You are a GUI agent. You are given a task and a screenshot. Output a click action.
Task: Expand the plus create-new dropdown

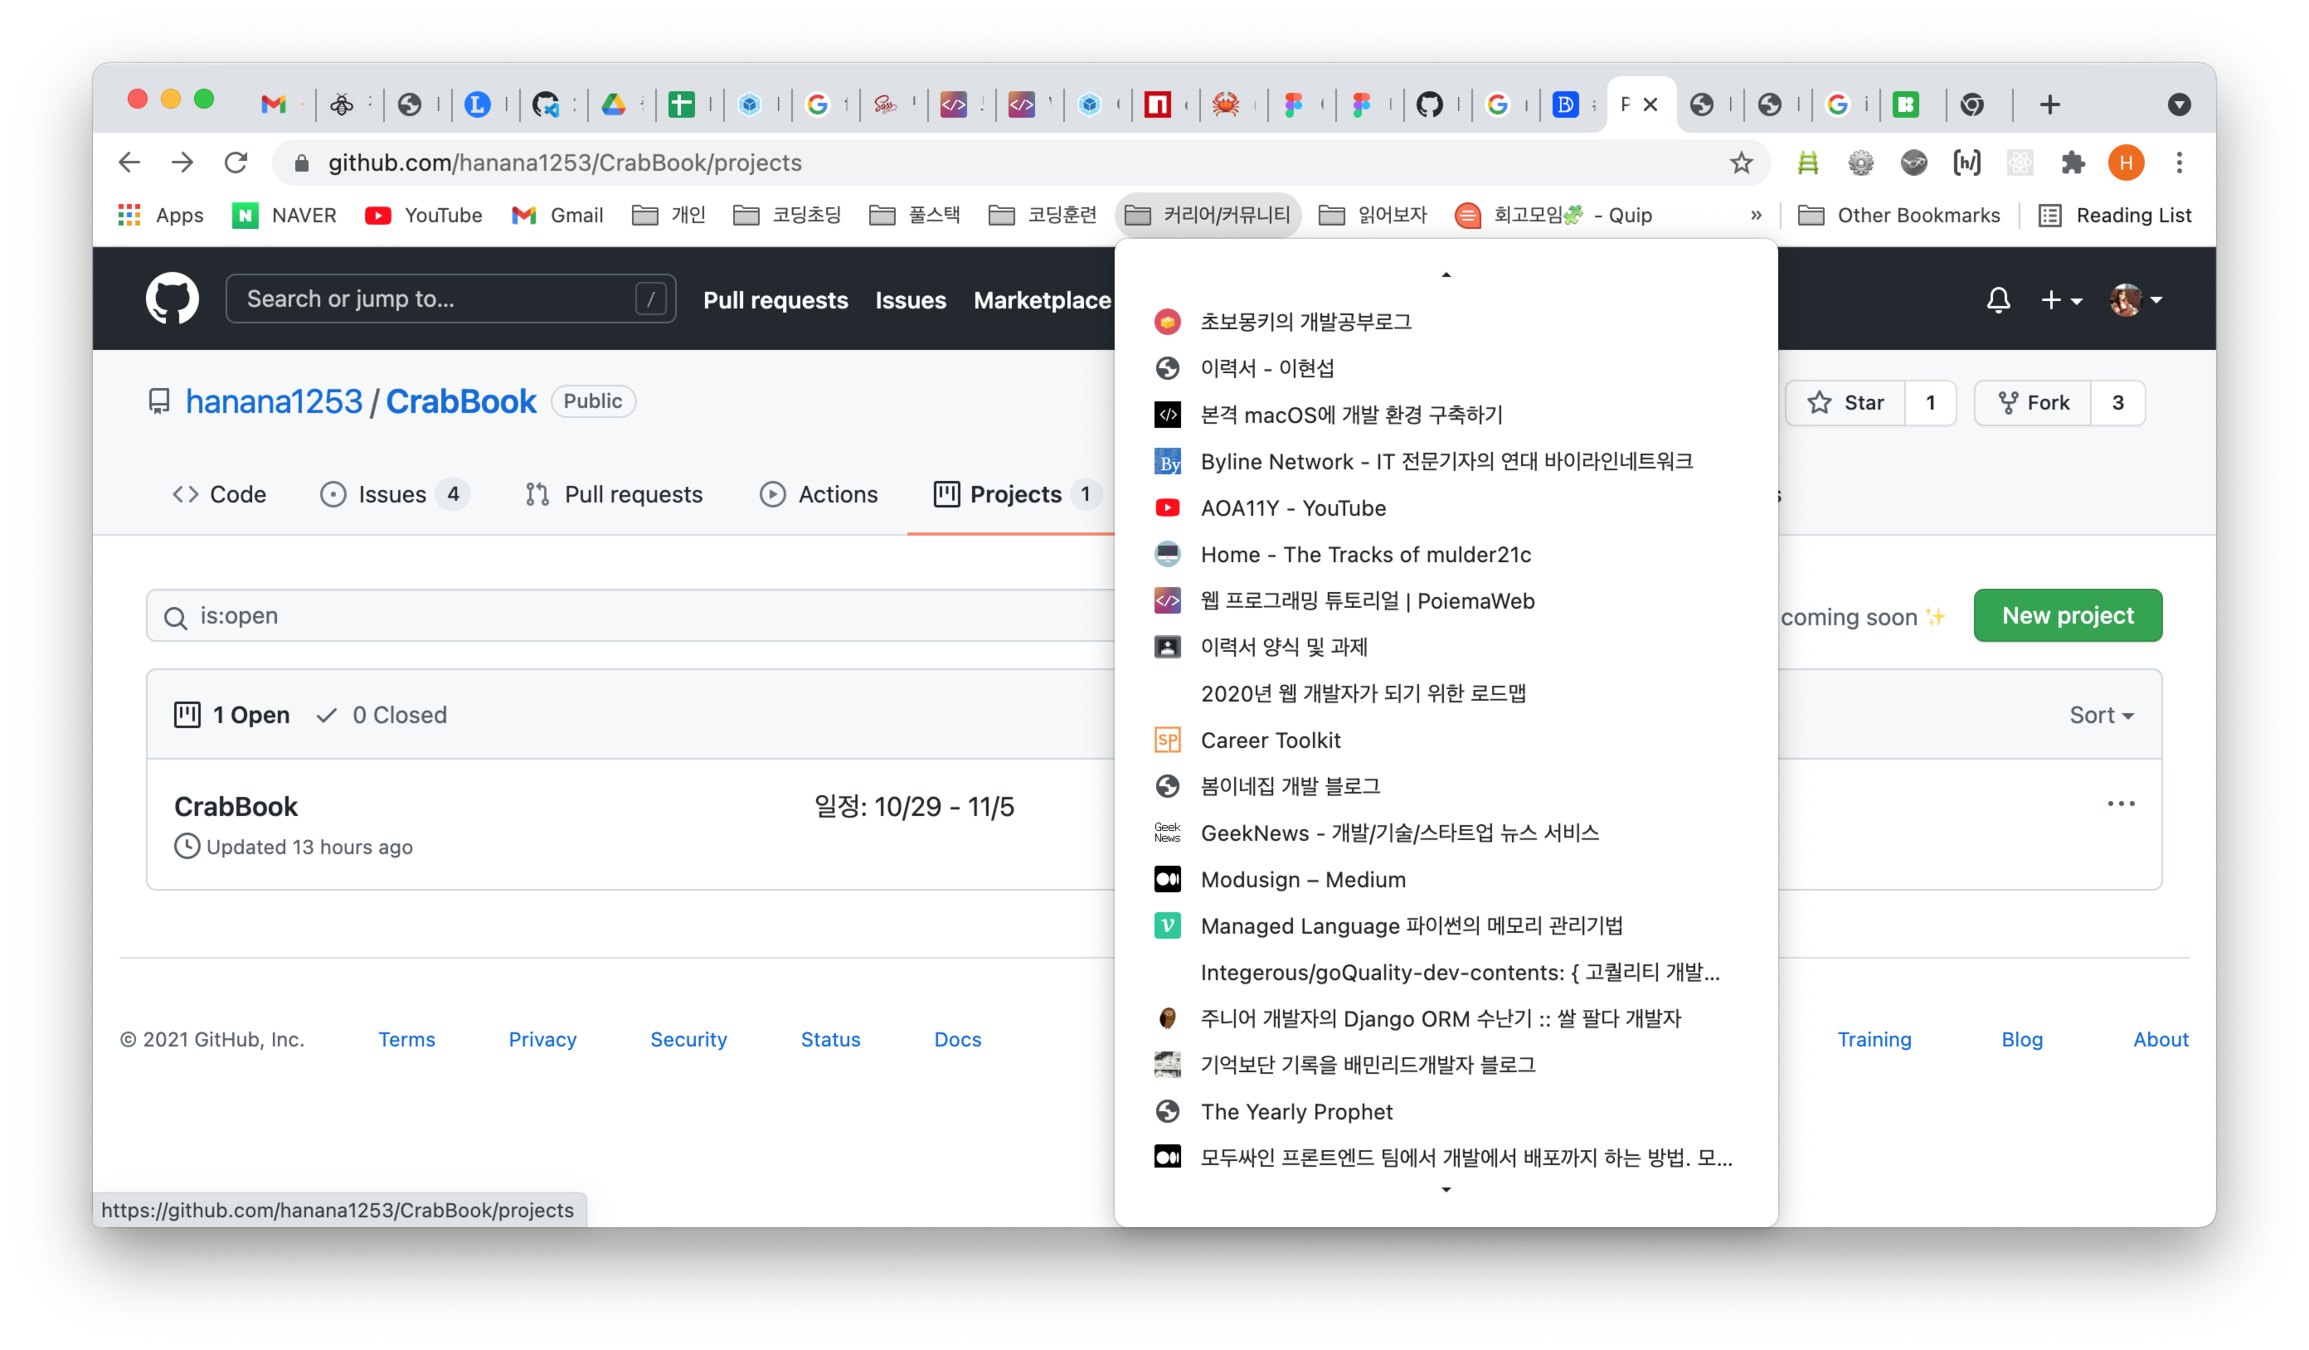coord(2060,300)
